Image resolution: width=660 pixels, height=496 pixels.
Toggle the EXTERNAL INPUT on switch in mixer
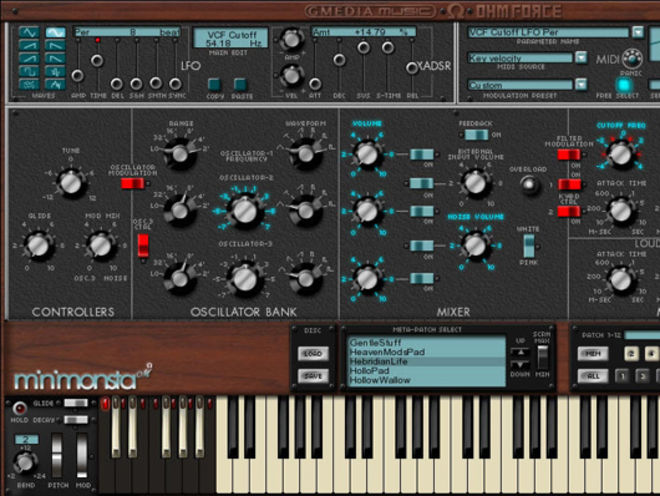coord(422,184)
